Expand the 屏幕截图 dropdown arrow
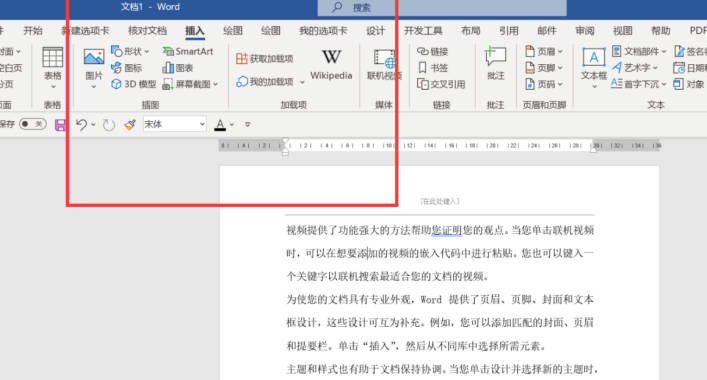This screenshot has height=380, width=707. (215, 84)
